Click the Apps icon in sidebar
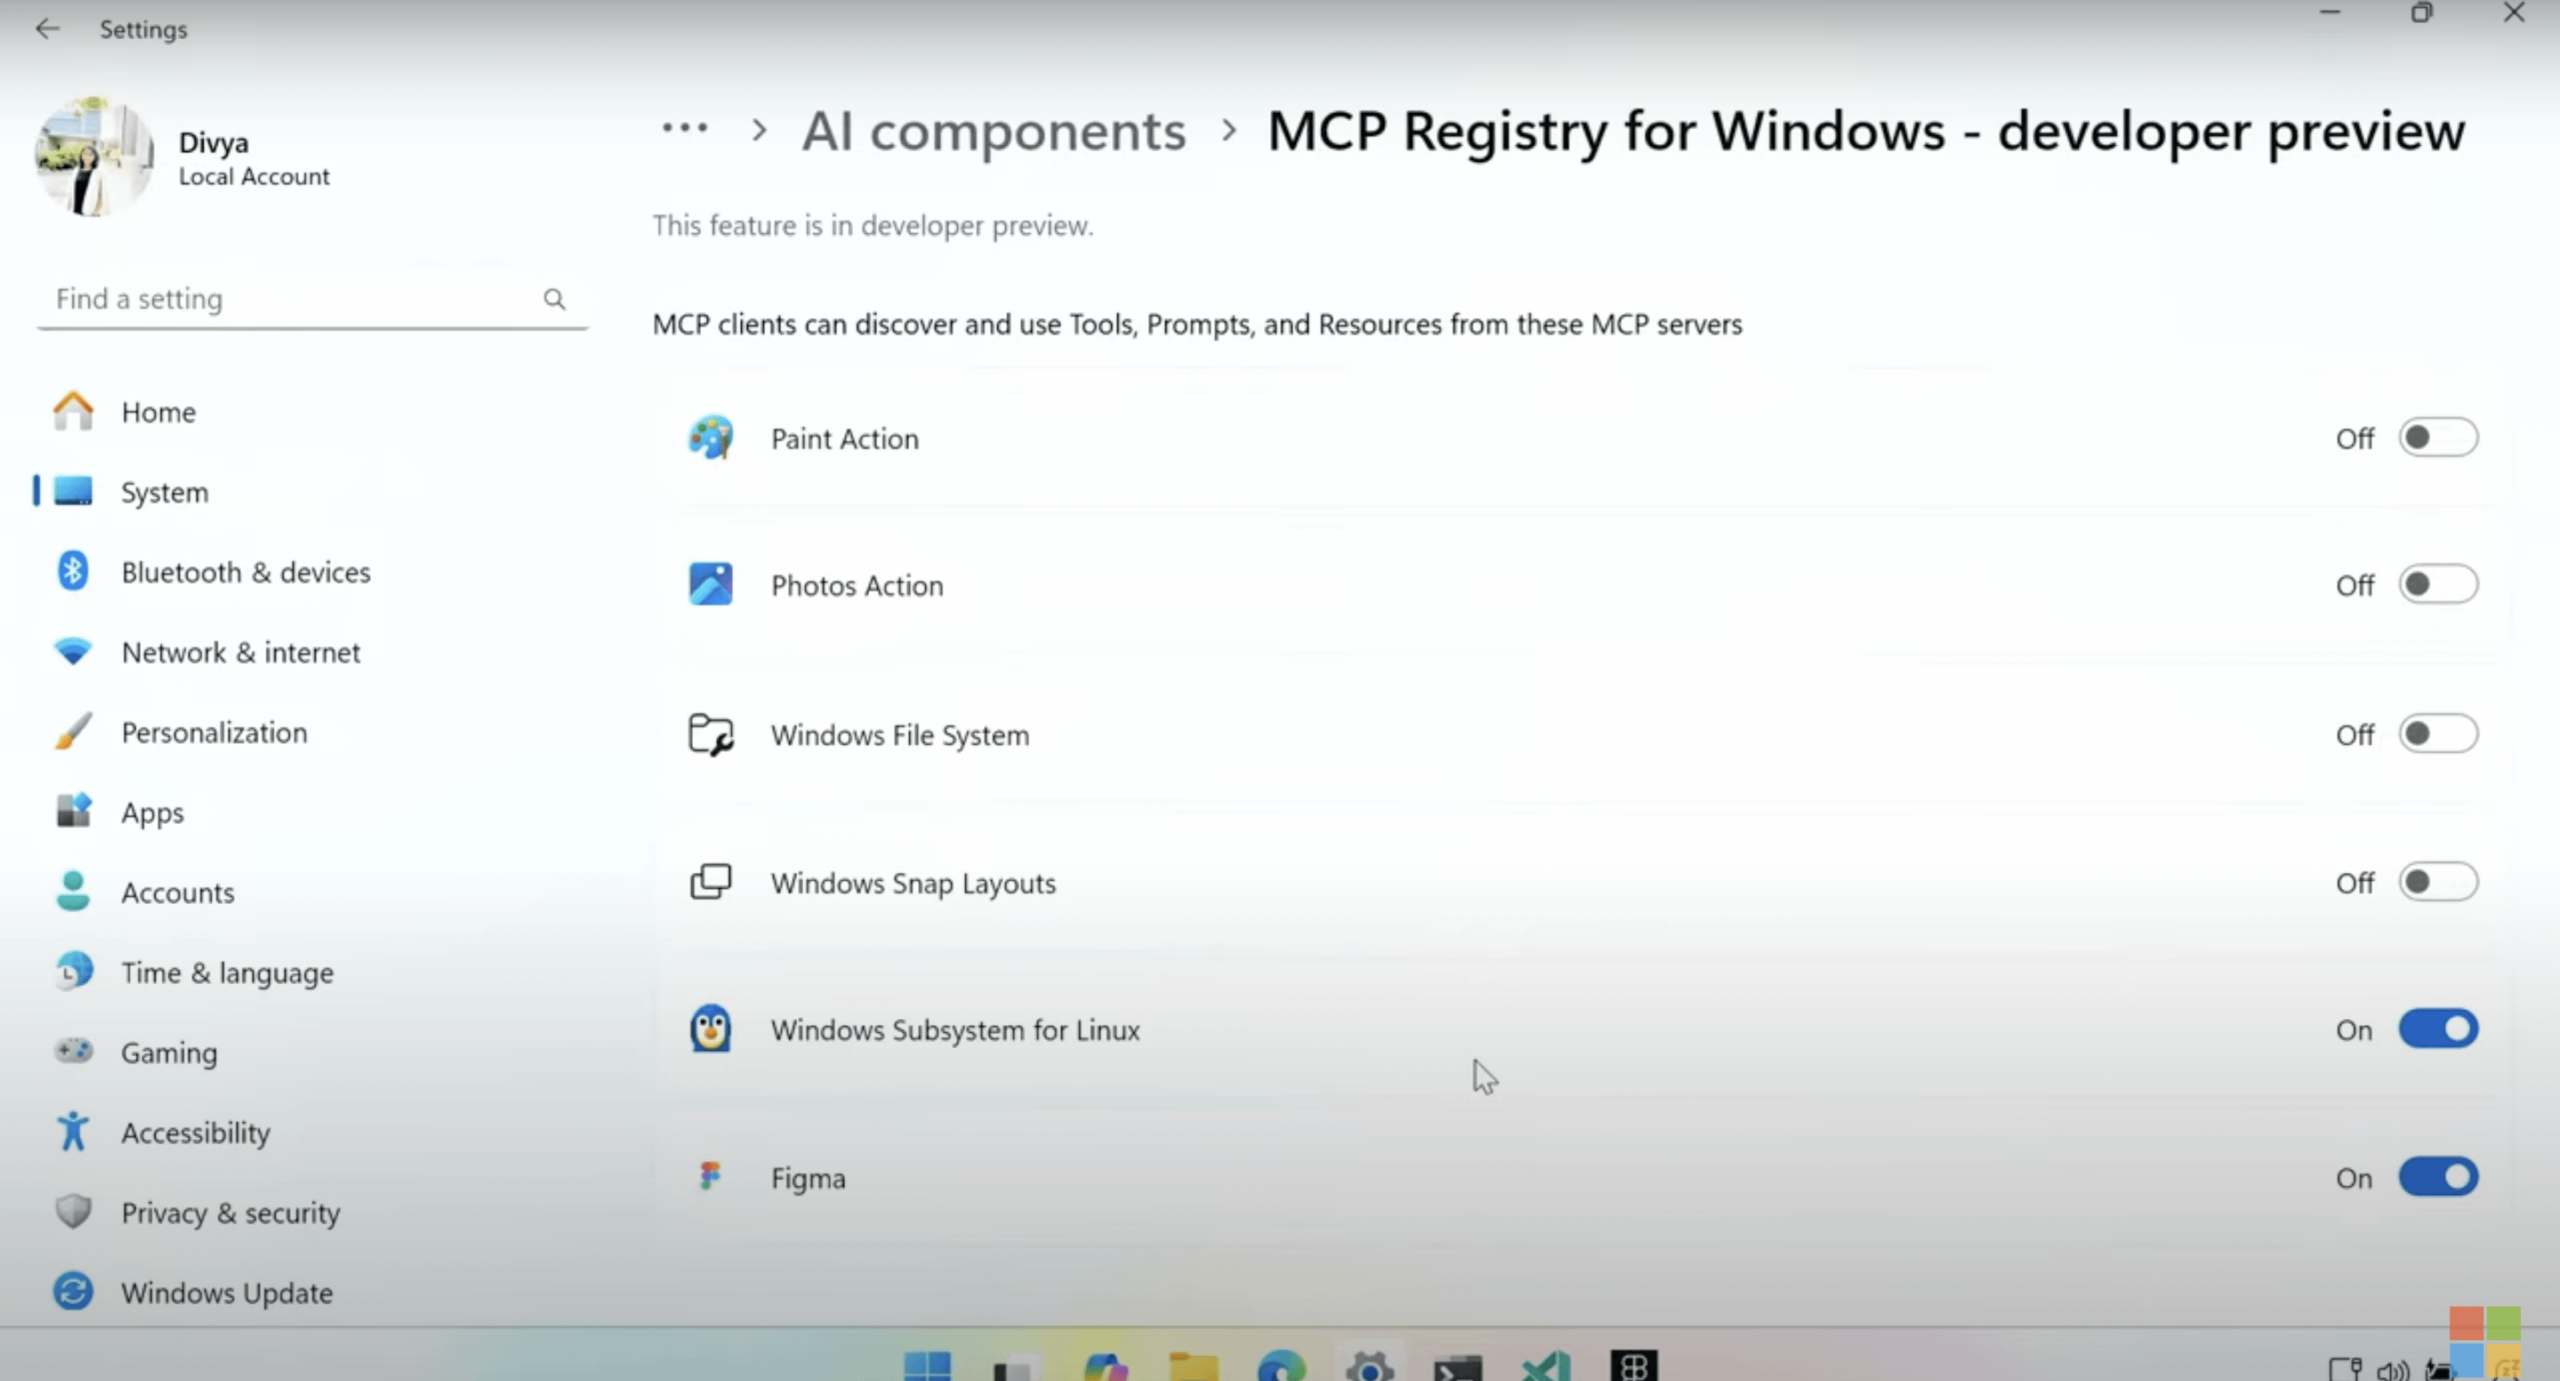This screenshot has height=1381, width=2560. (x=73, y=811)
